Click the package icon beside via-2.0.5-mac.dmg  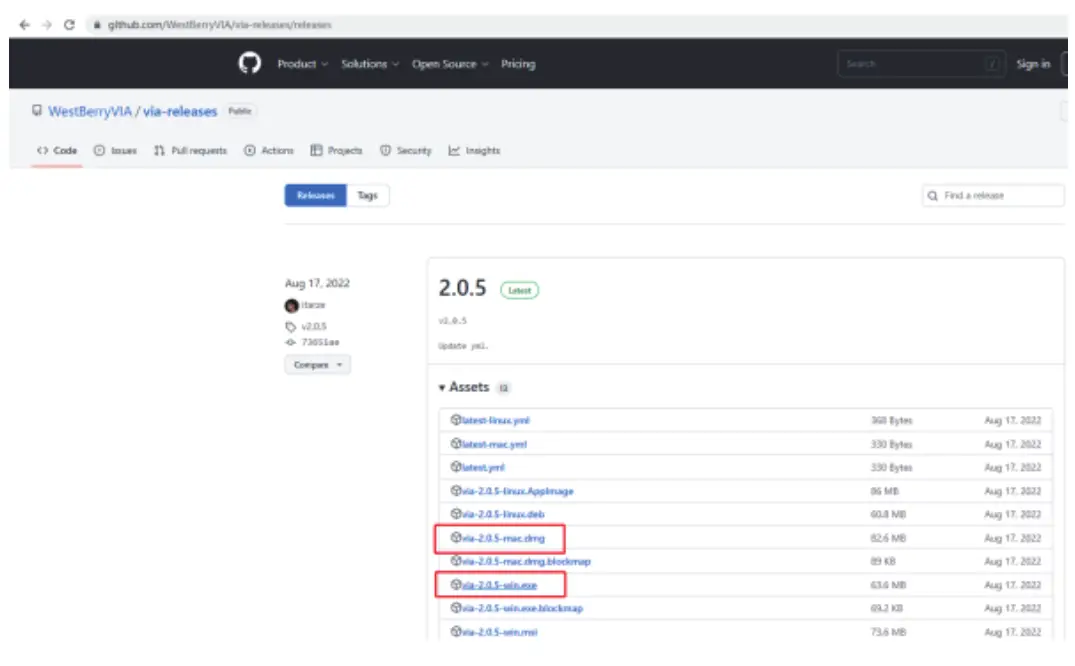(x=456, y=538)
